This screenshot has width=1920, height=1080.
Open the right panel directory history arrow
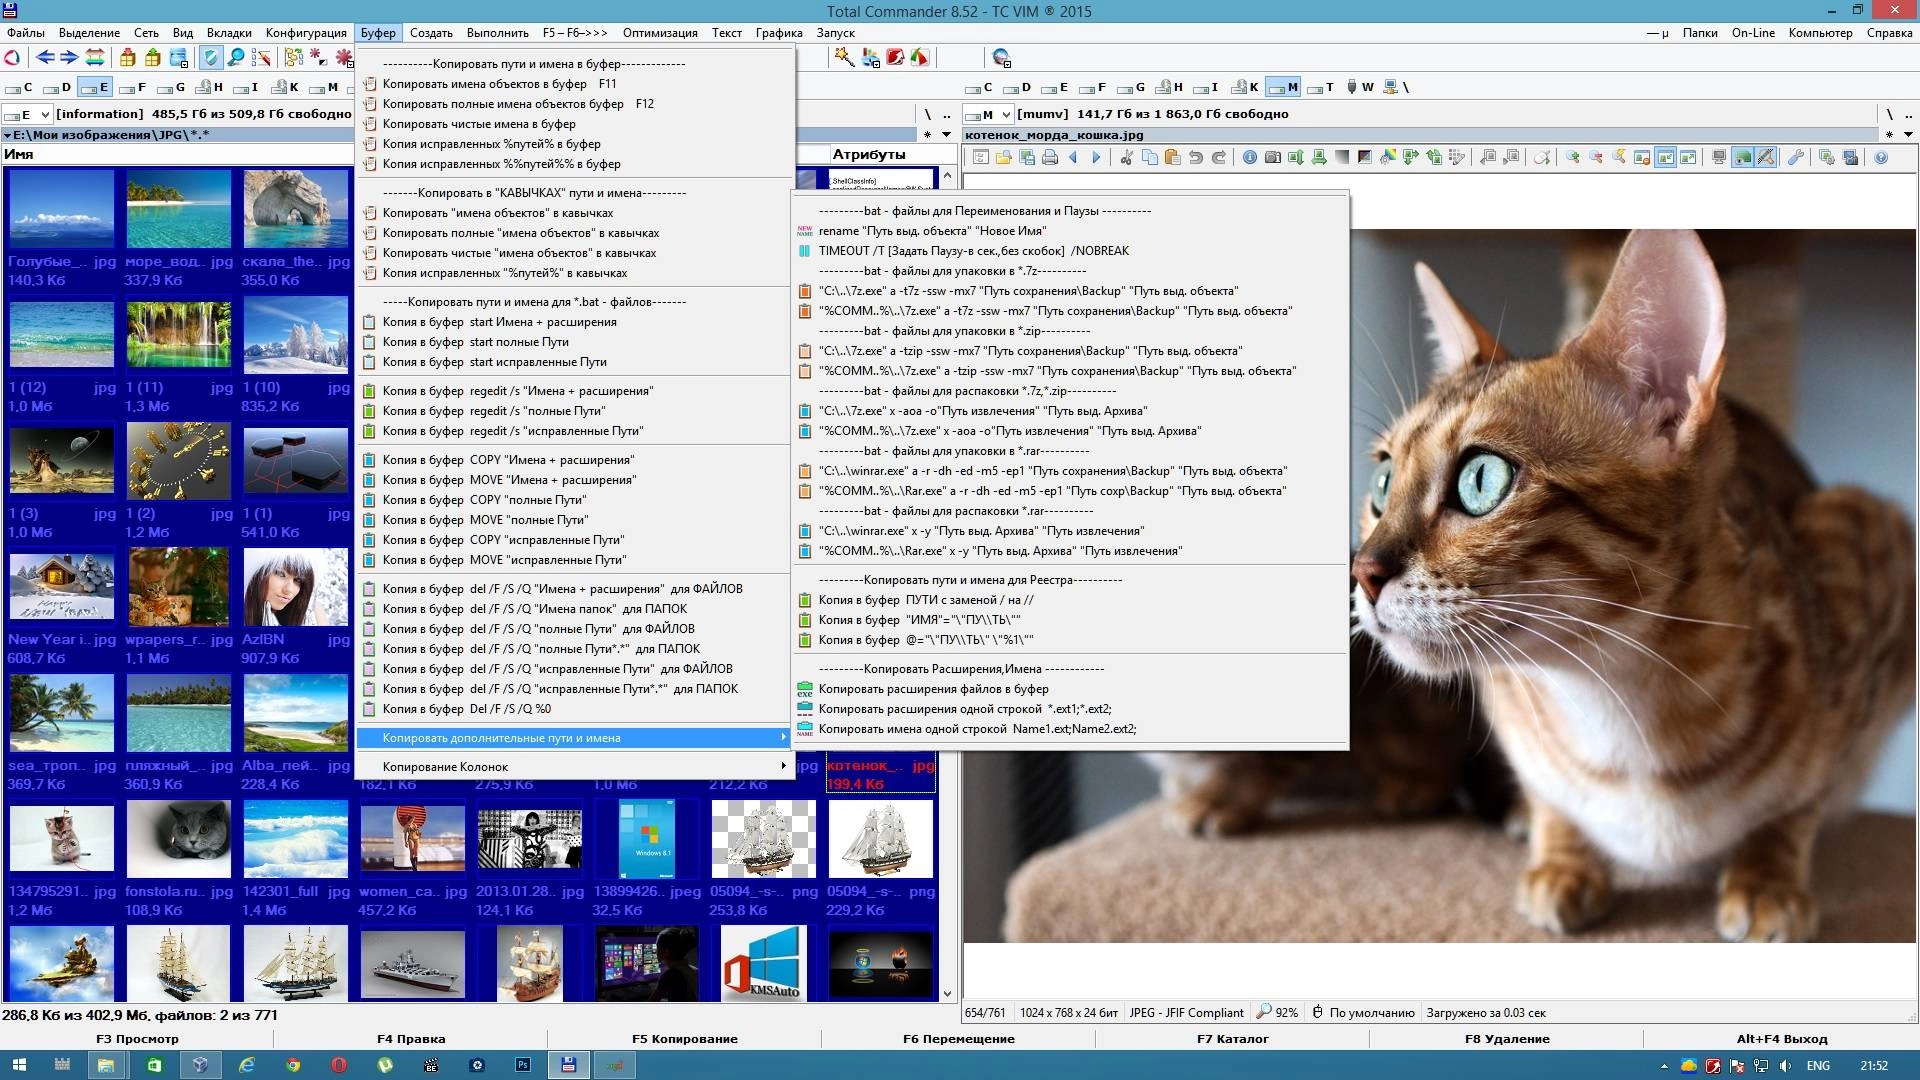coord(1908,134)
